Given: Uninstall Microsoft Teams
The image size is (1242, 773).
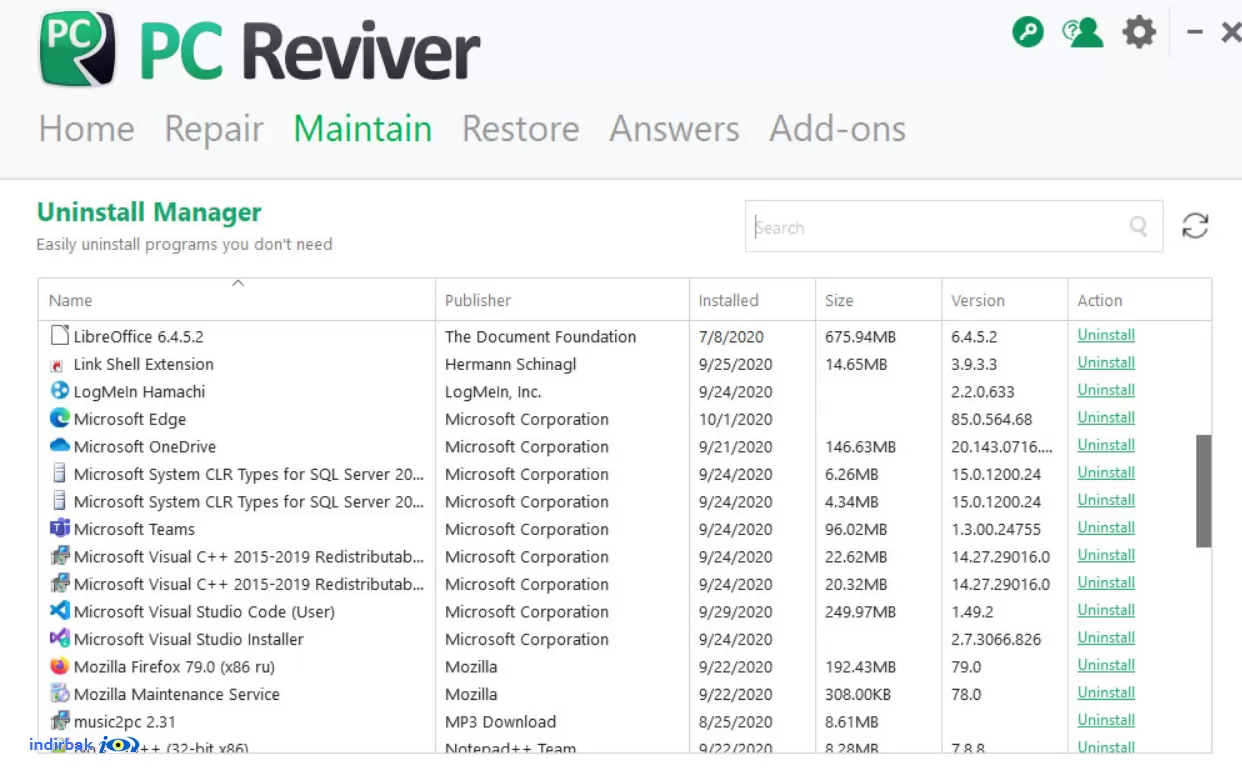Looking at the screenshot, I should (1106, 528).
